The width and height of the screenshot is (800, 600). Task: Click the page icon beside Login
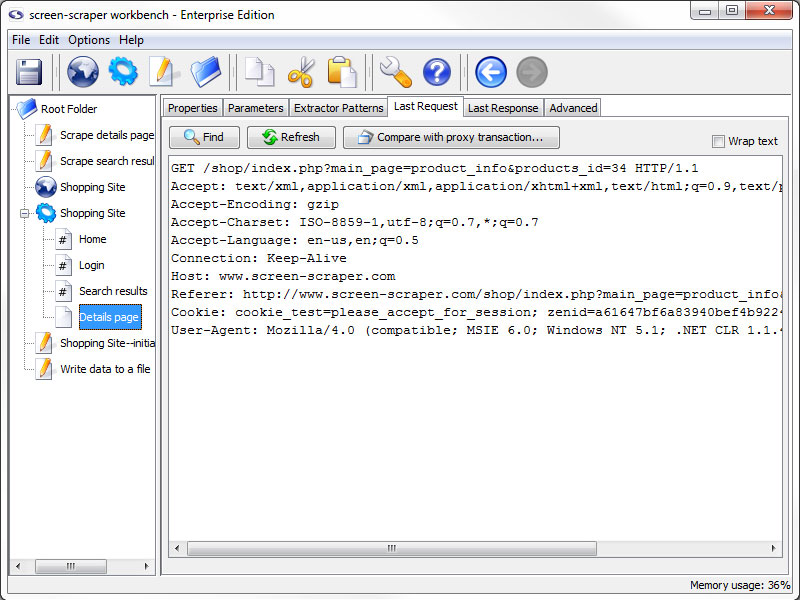point(63,265)
